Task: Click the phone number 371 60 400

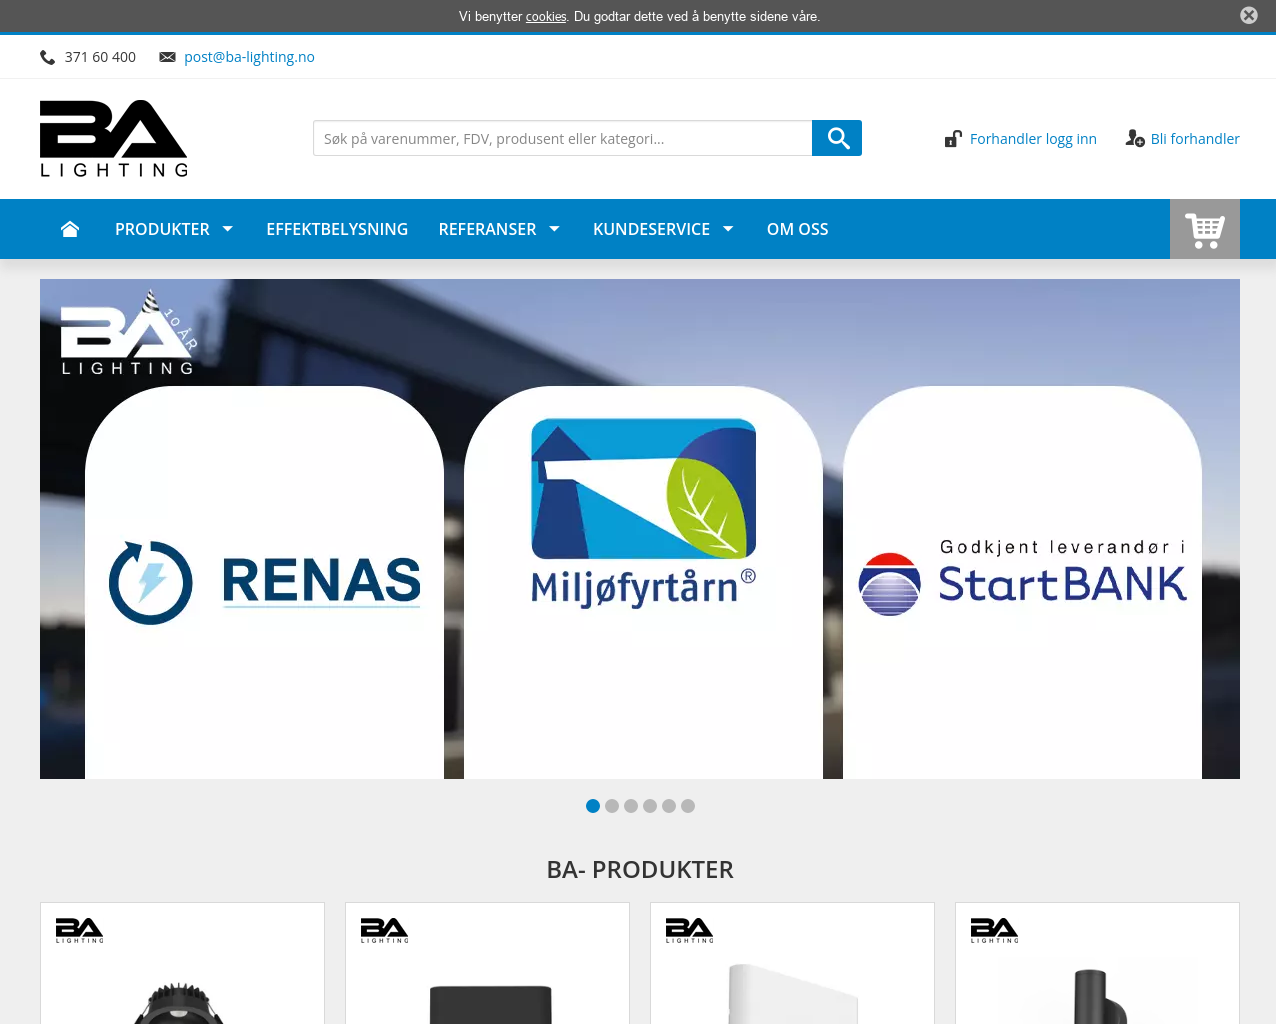Action: pyautogui.click(x=100, y=57)
